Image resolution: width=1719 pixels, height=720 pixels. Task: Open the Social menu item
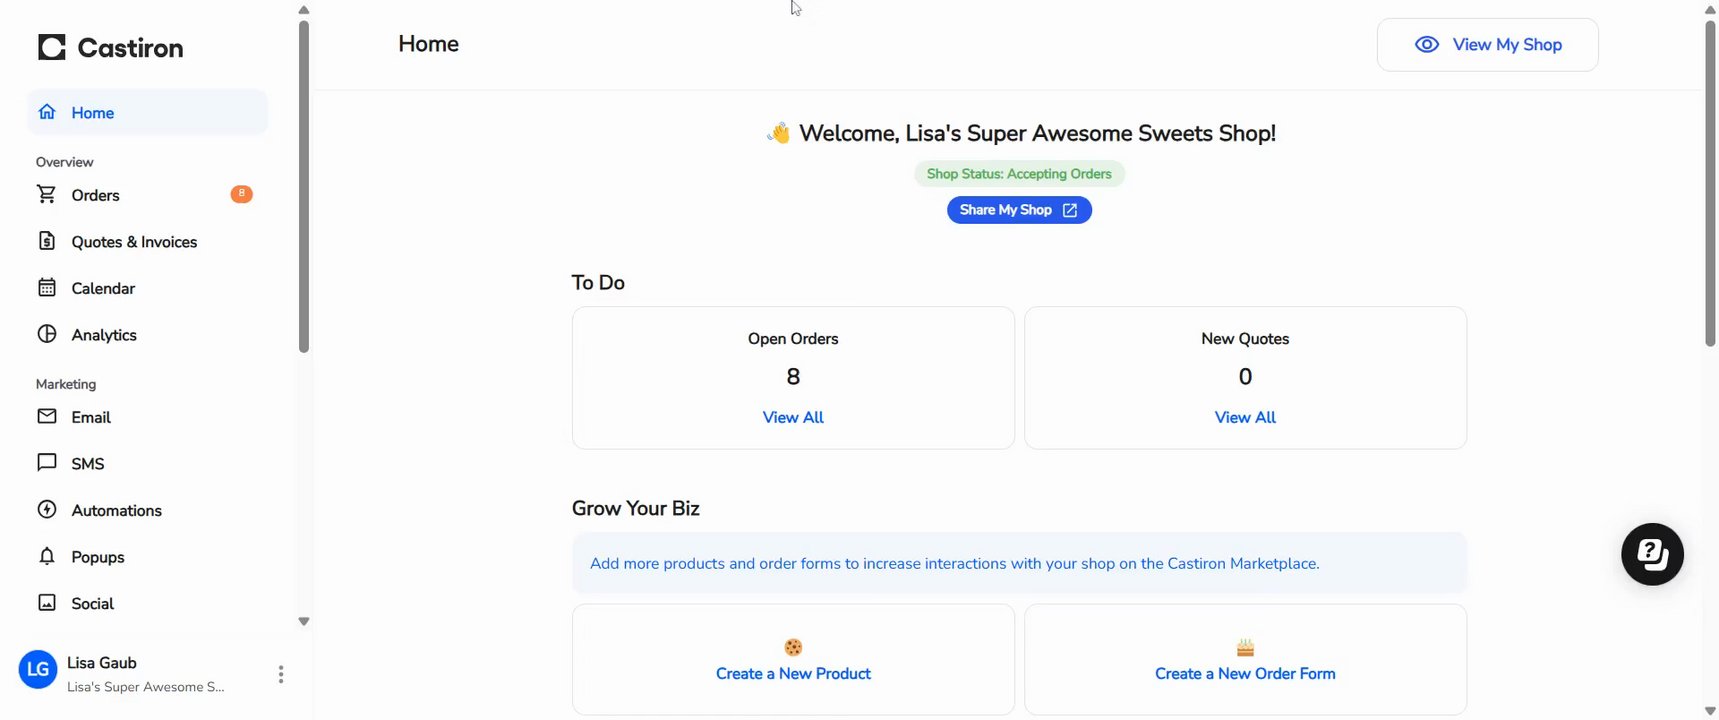[92, 603]
